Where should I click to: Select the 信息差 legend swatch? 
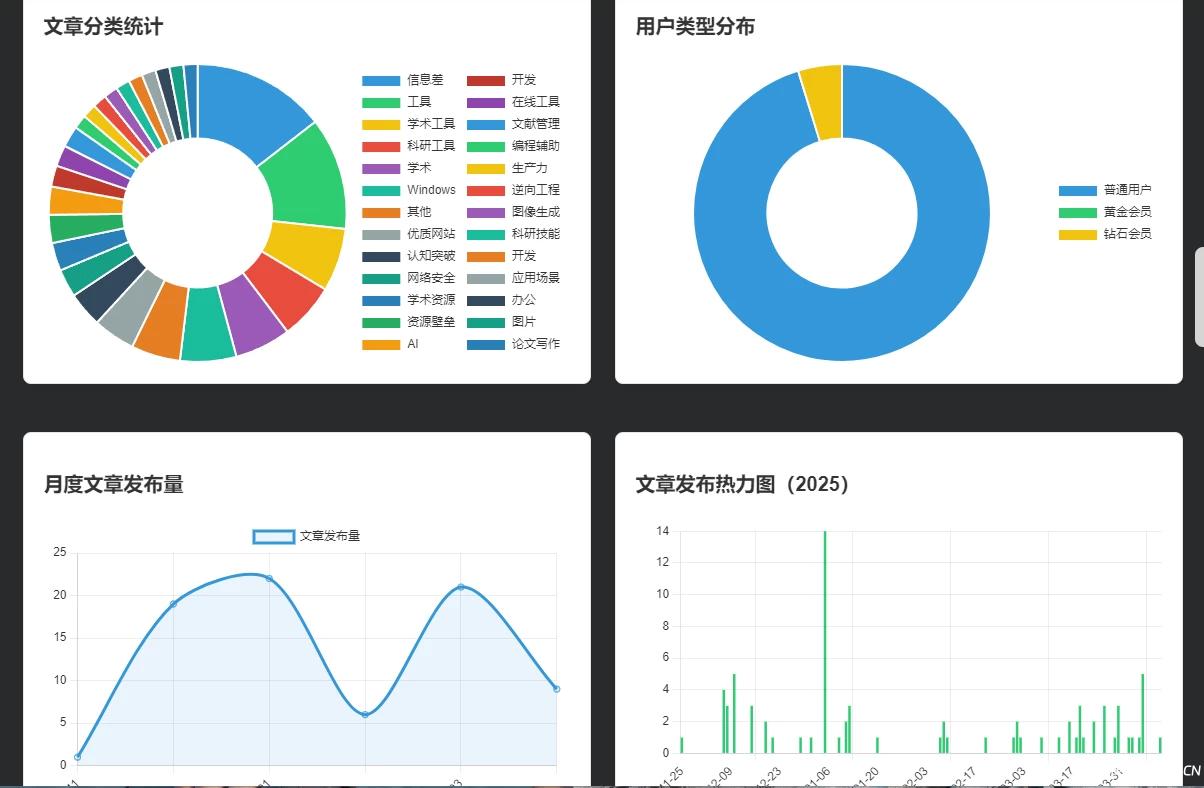tap(381, 80)
